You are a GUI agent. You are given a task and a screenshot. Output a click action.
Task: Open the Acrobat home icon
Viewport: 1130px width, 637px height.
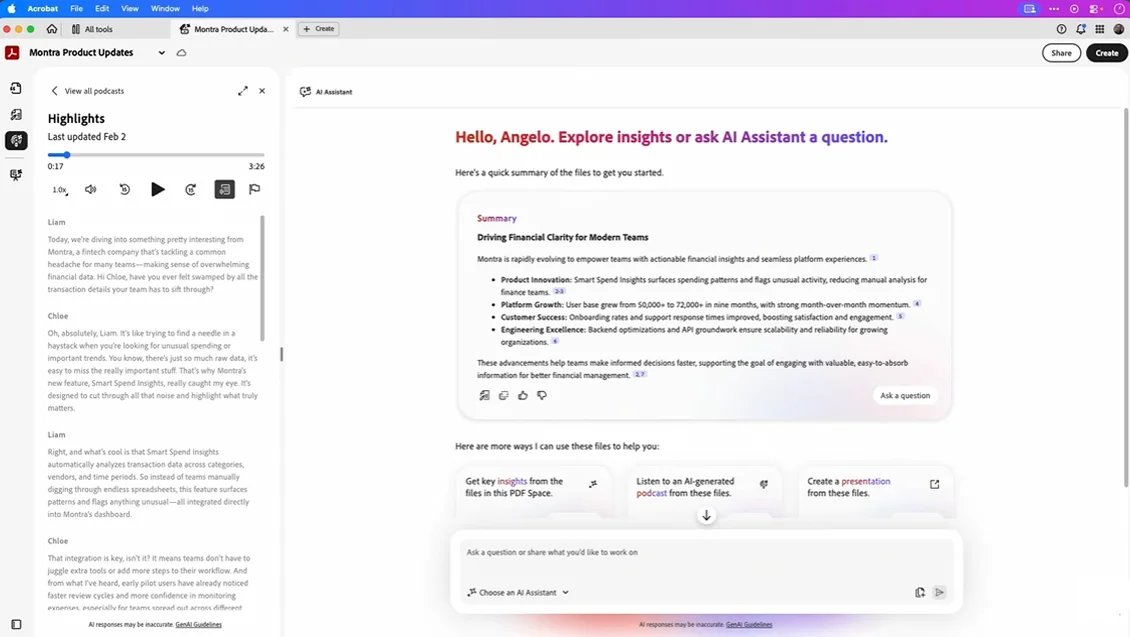[52, 29]
